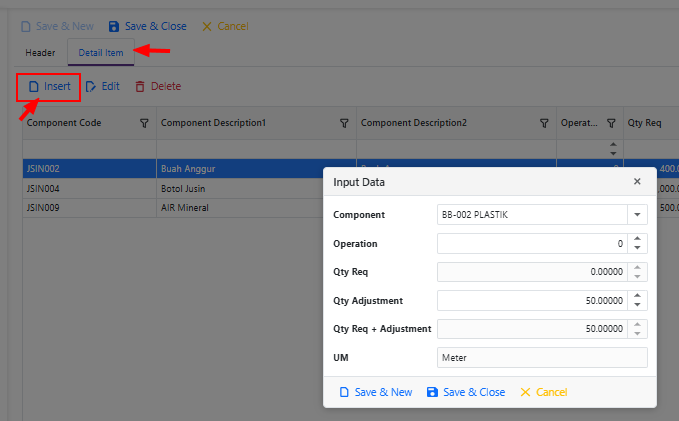Viewport: 679px width, 421px height.
Task: Click the Insert button
Action: point(49,87)
